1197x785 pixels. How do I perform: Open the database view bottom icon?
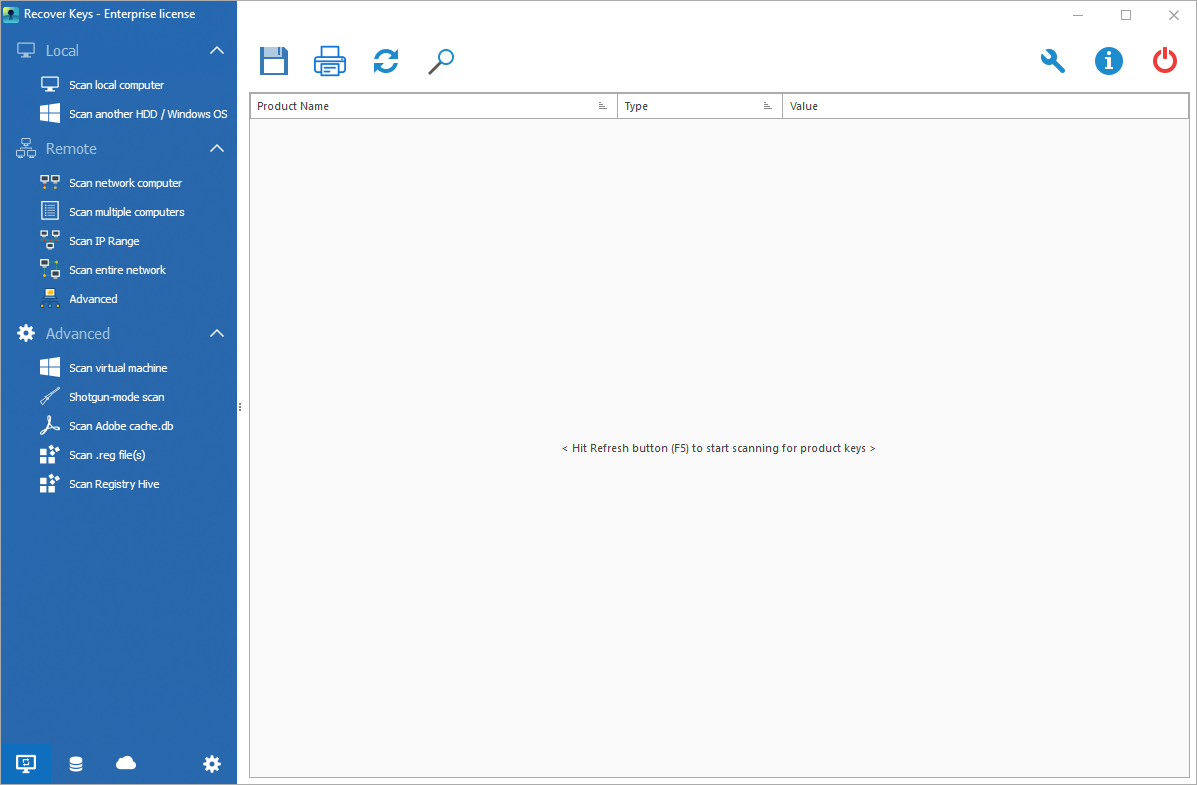tap(76, 764)
